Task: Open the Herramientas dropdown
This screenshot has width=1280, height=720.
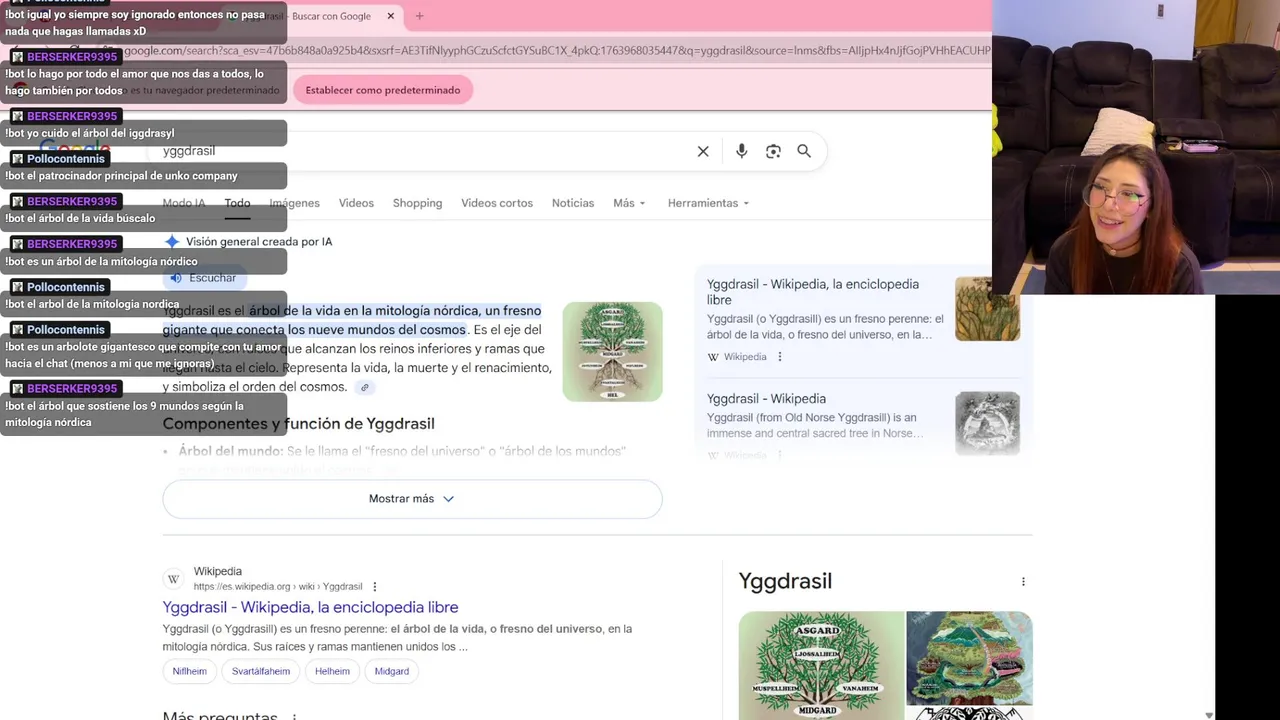Action: pyautogui.click(x=708, y=203)
